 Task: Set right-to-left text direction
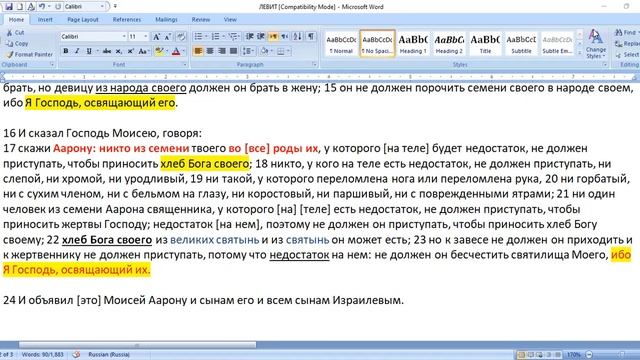284,37
